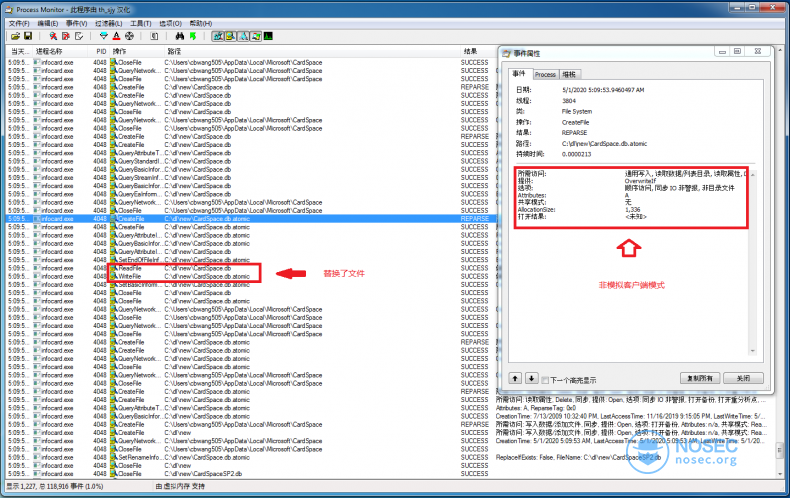Open the 工具(T) menu

pyautogui.click(x=141, y=24)
